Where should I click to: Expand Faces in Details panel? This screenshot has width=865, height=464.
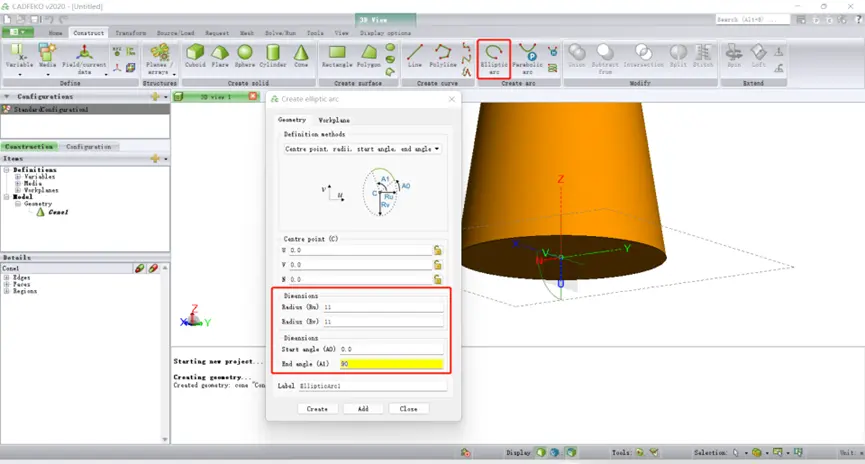pos(7,284)
